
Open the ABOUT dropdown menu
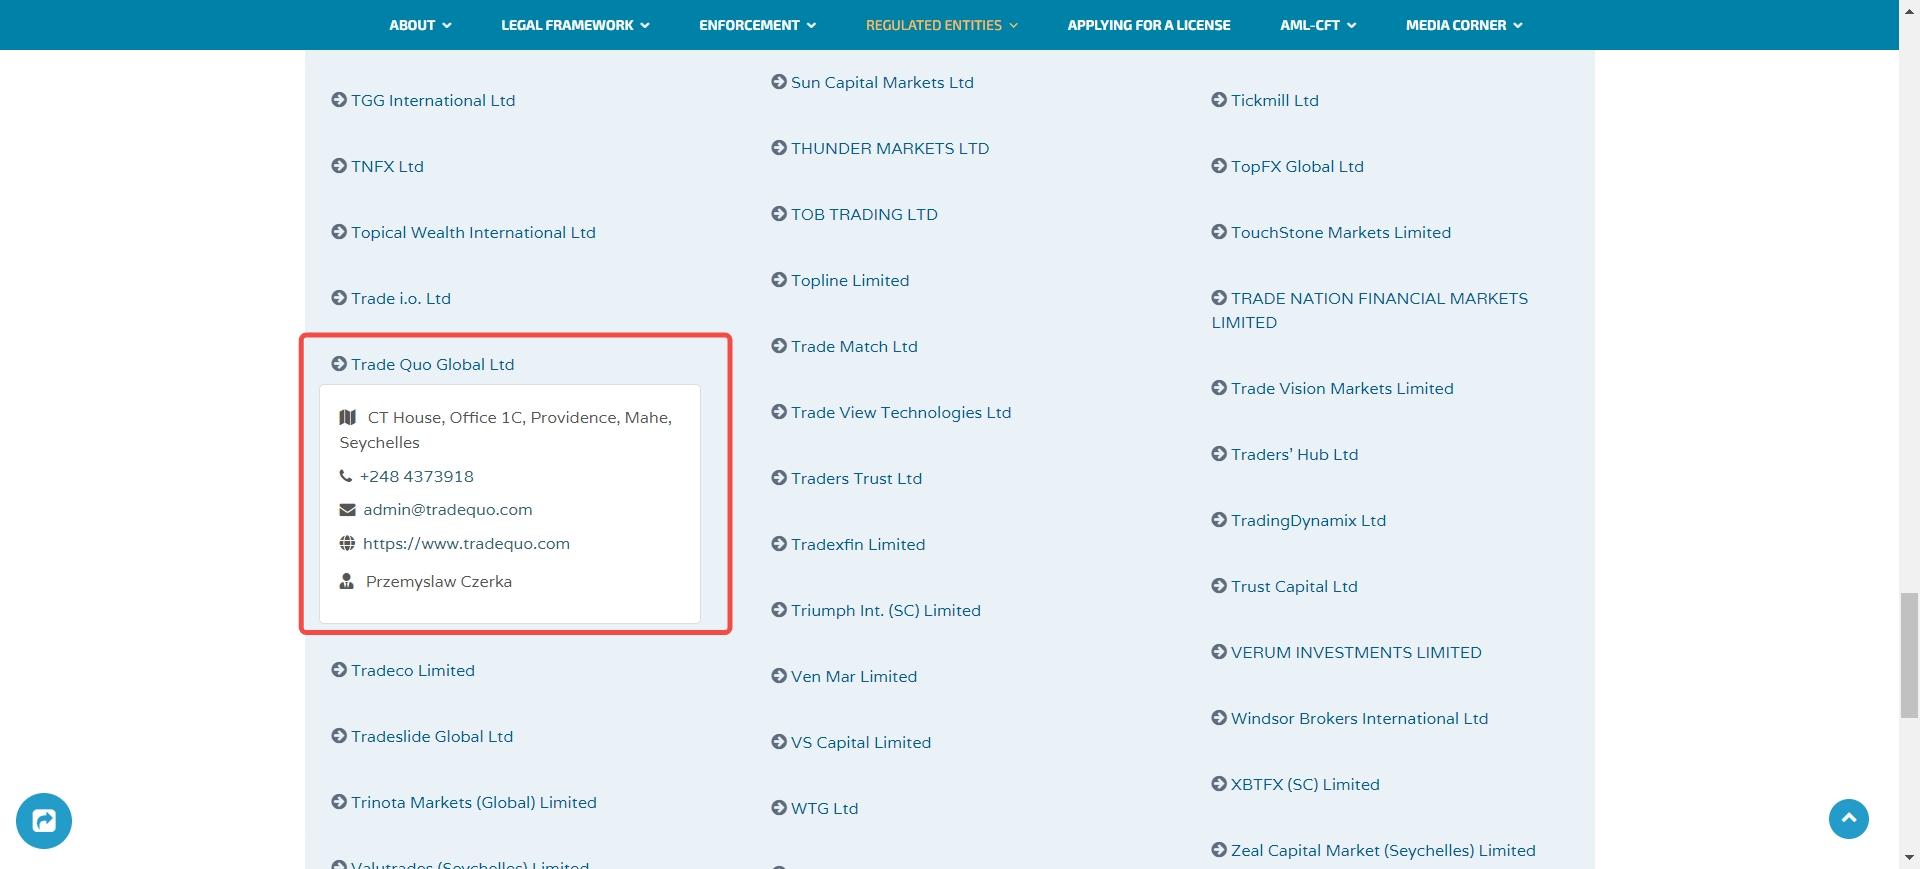(420, 25)
